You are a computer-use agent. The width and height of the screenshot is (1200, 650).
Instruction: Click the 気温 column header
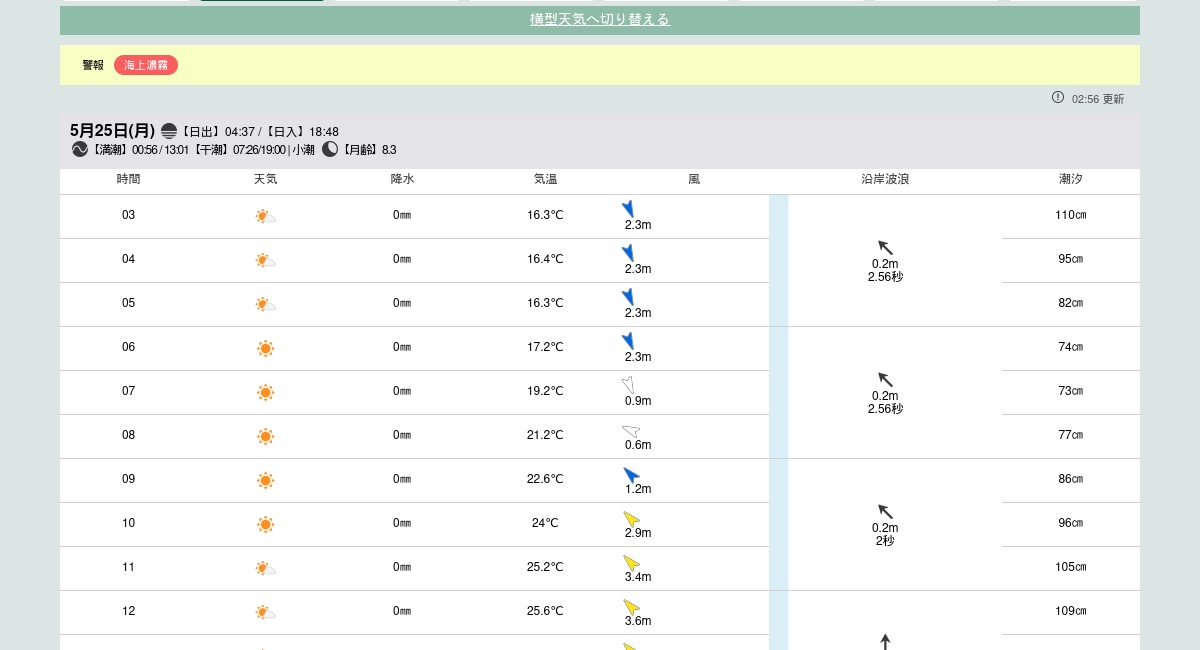coord(545,179)
